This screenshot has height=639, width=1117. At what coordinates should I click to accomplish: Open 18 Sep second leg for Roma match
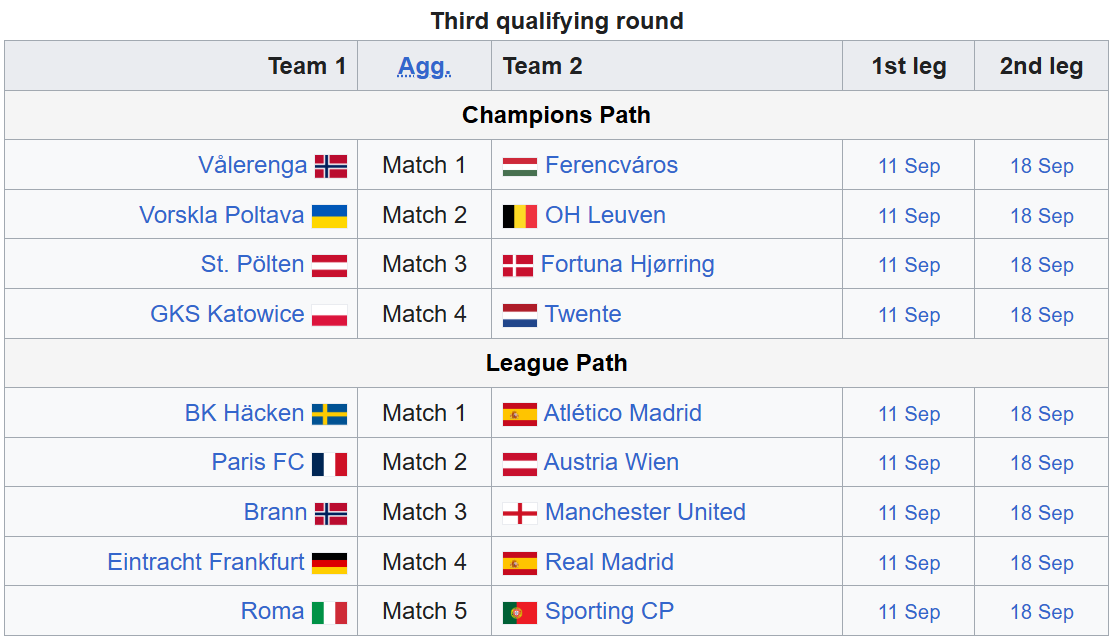[1041, 612]
